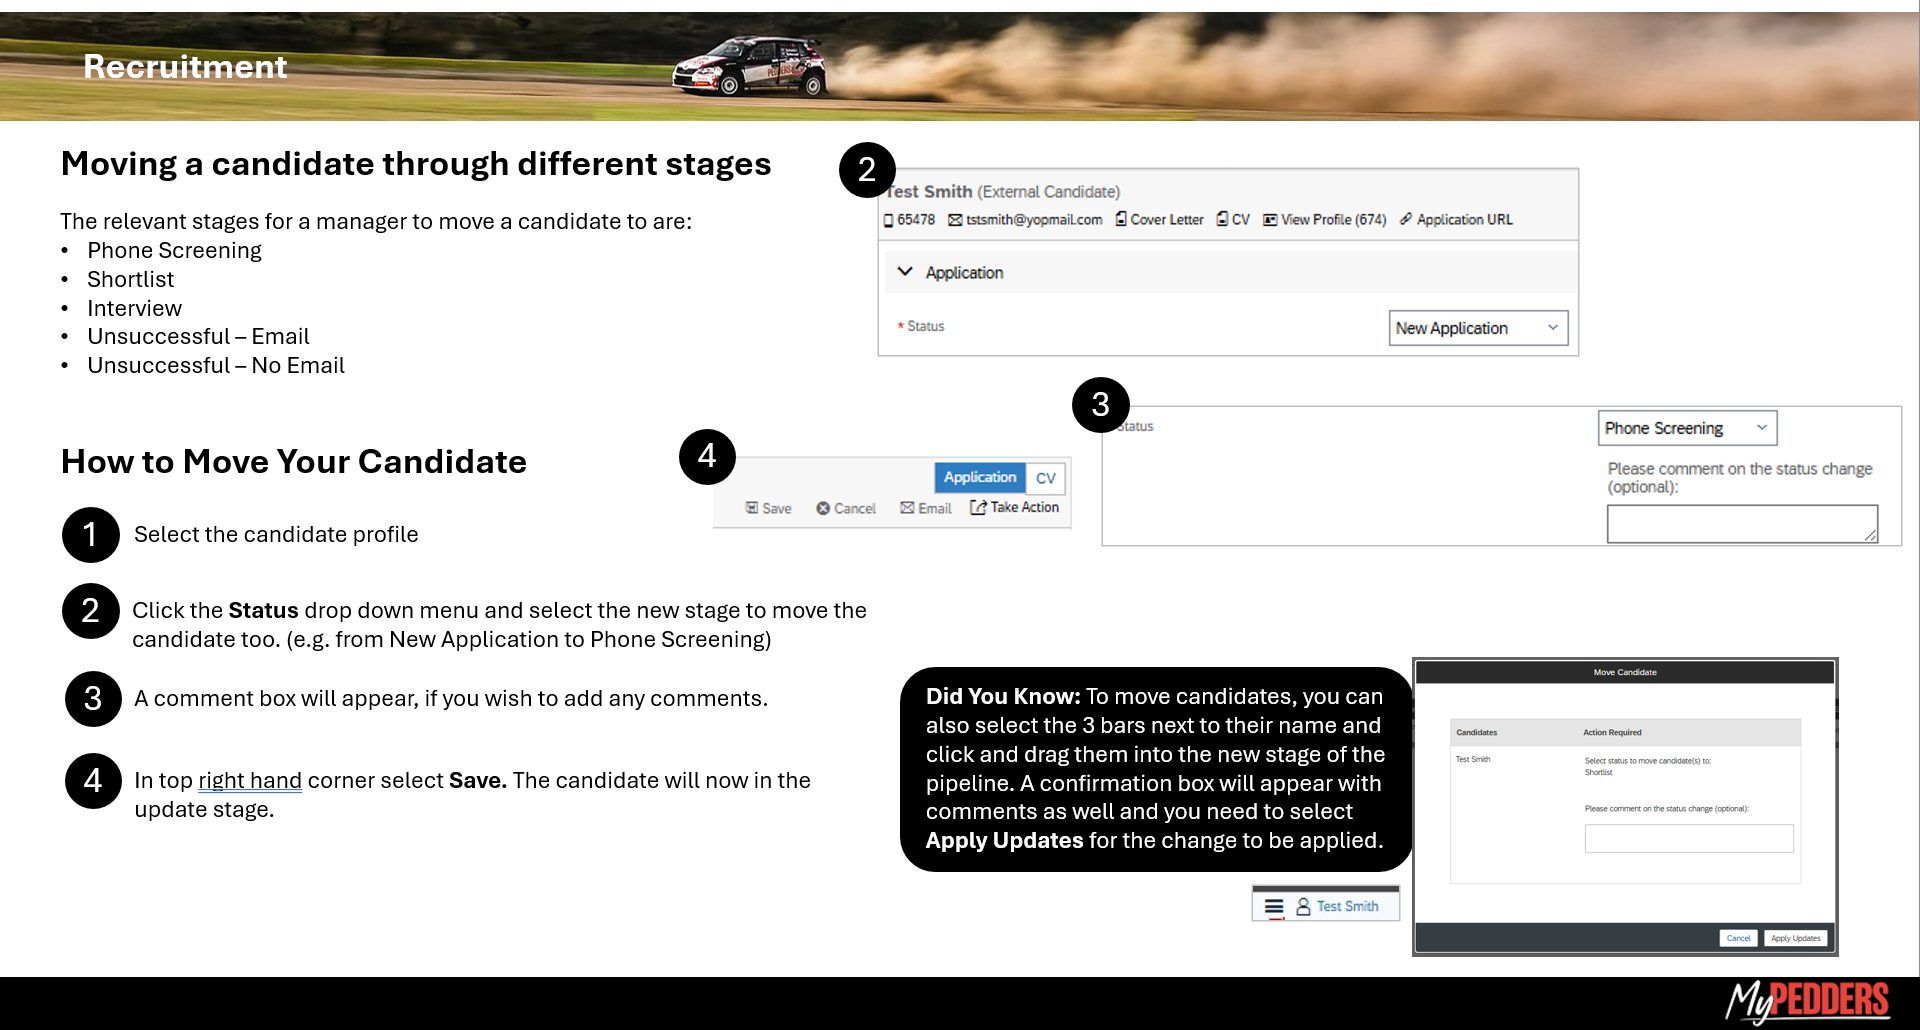
Task: Click the three bars next to Test Smith
Action: (1274, 906)
